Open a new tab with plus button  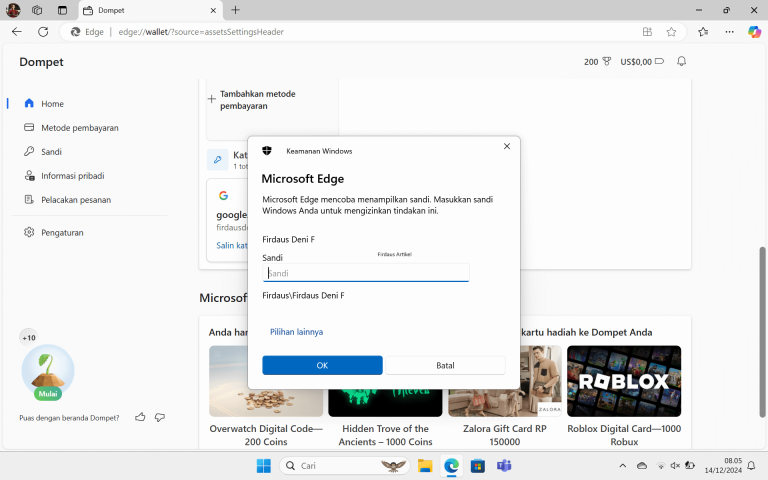[236, 10]
